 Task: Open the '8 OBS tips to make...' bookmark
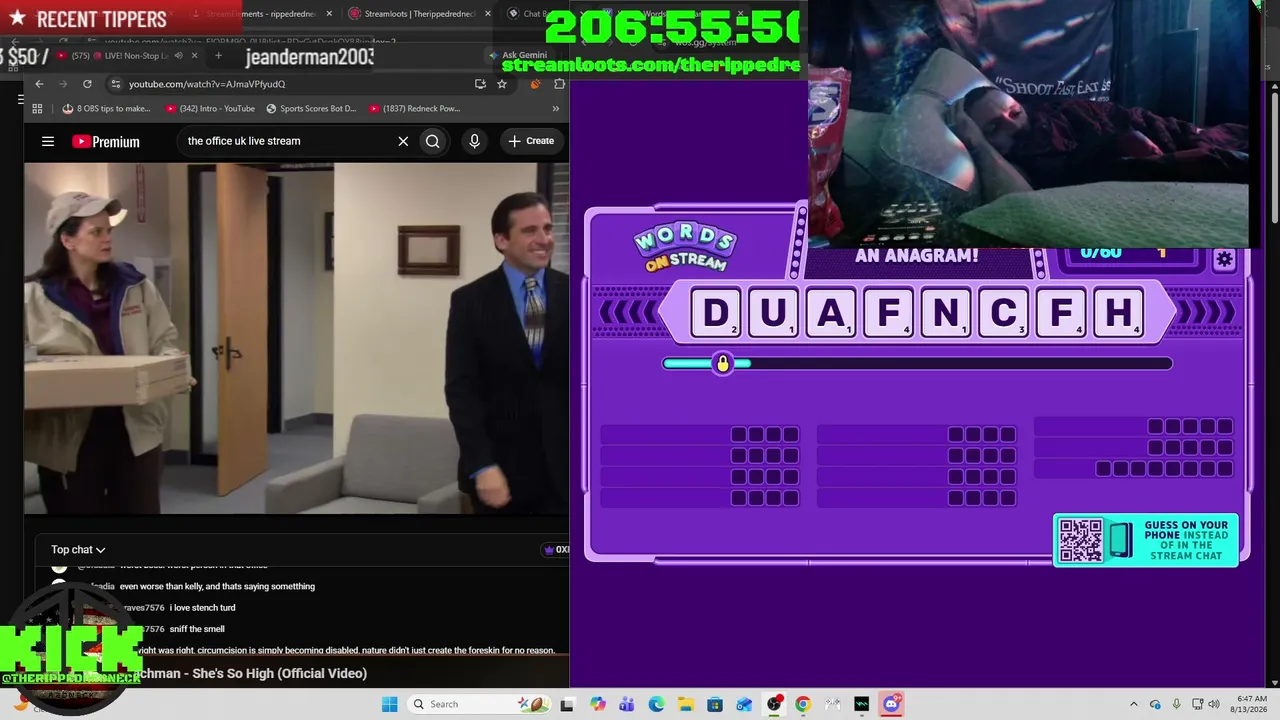point(106,108)
